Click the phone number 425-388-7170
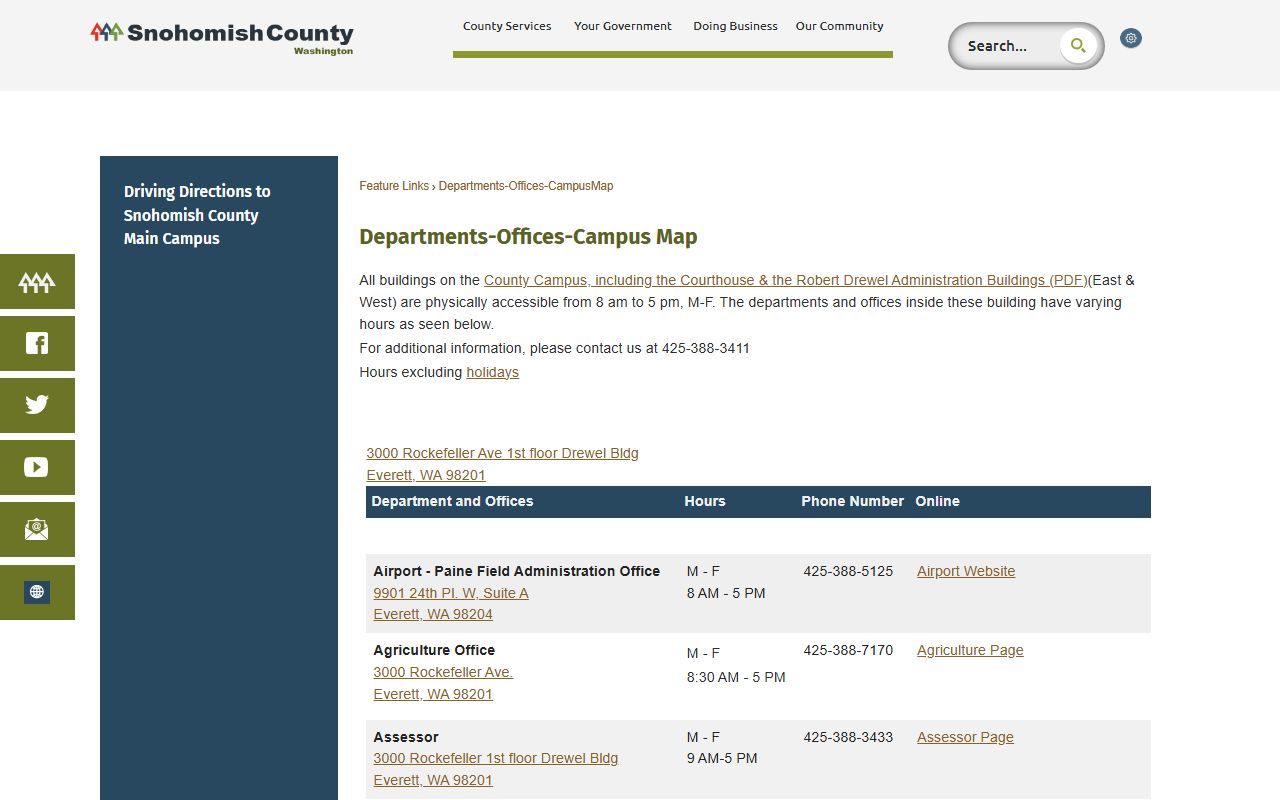This screenshot has width=1280, height=800. click(x=848, y=650)
